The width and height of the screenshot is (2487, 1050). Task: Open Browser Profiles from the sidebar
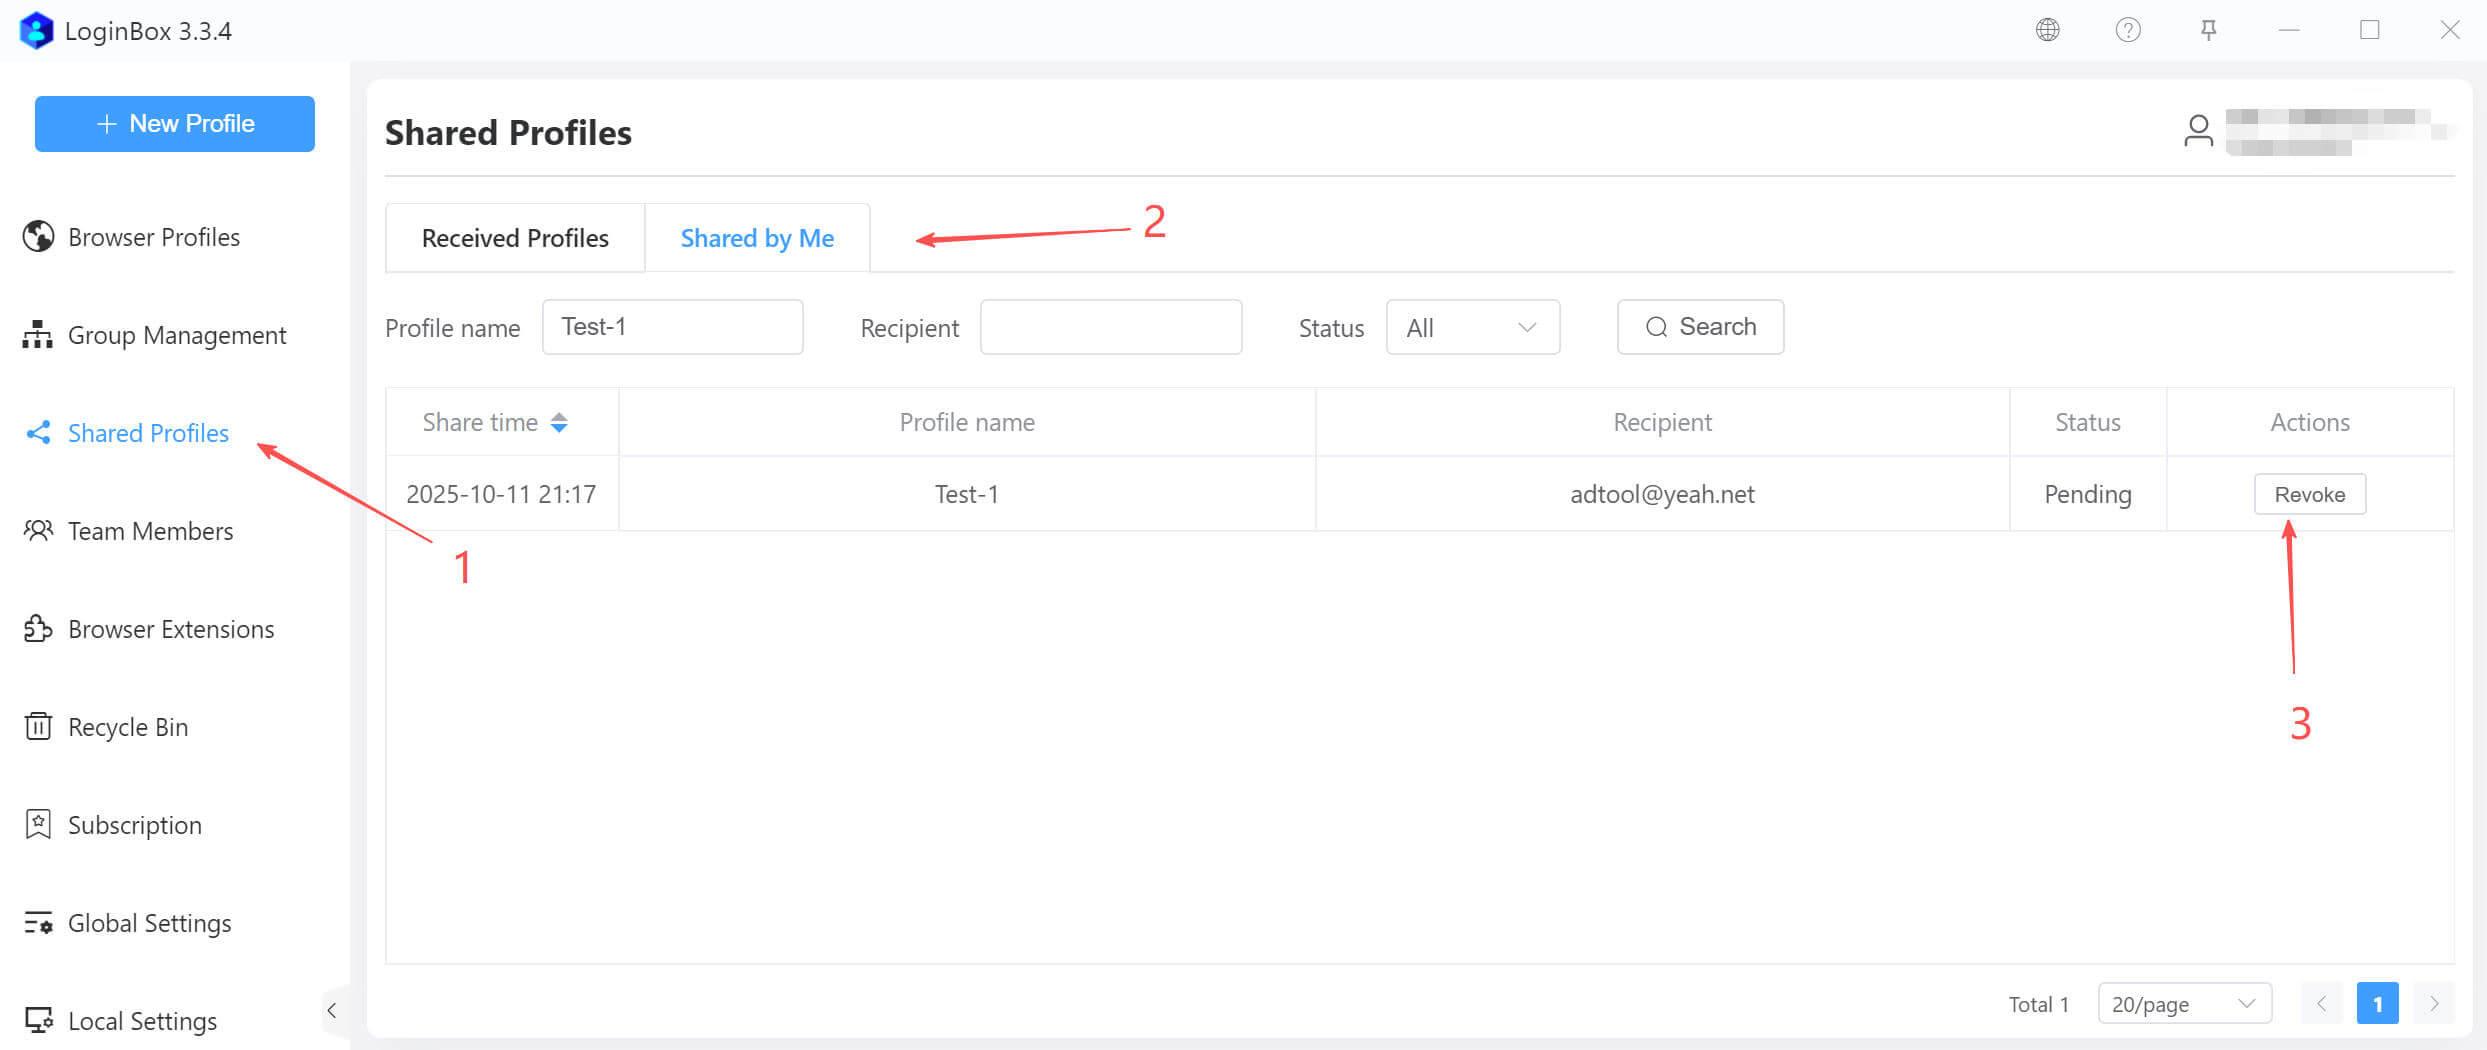point(153,237)
